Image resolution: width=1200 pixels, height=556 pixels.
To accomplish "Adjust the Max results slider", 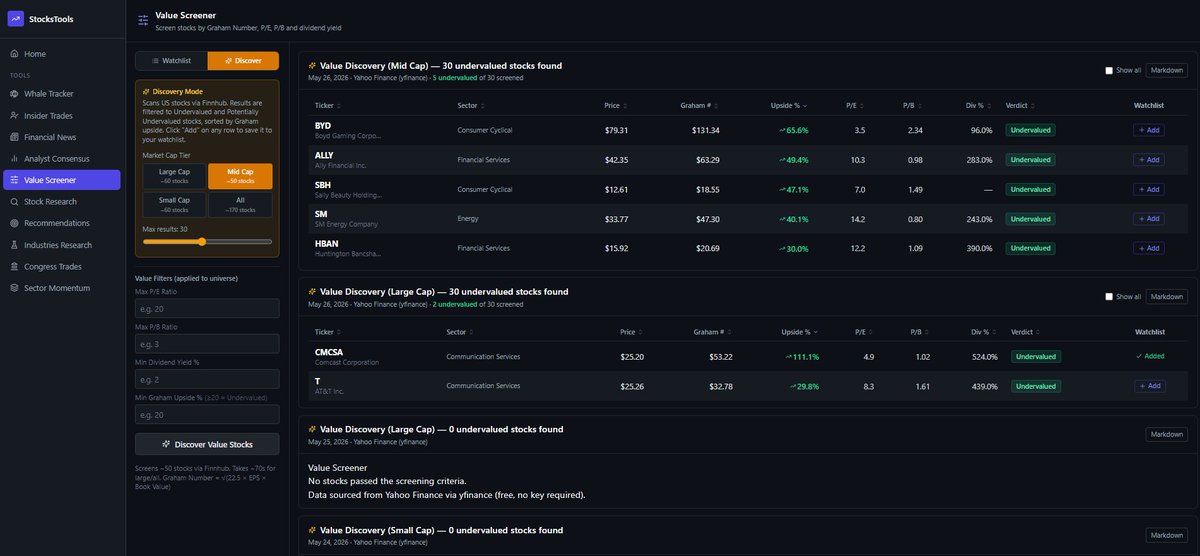I will coord(207,241).
